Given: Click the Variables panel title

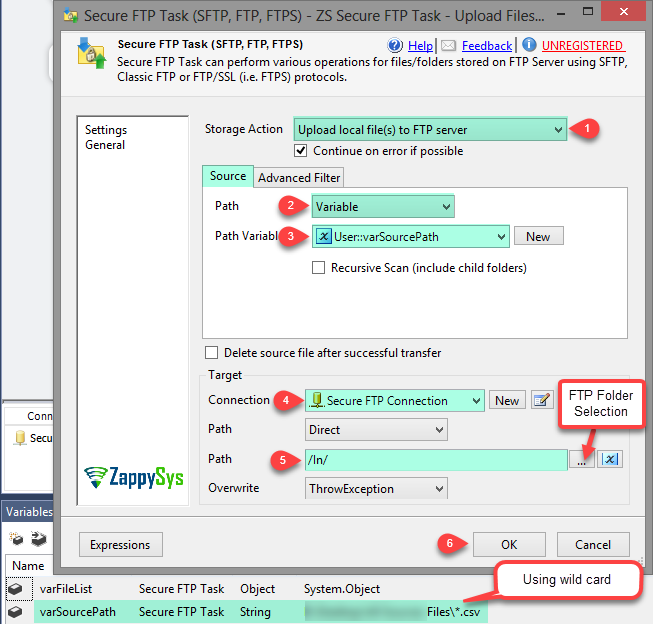Looking at the screenshot, I should click(x=29, y=511).
